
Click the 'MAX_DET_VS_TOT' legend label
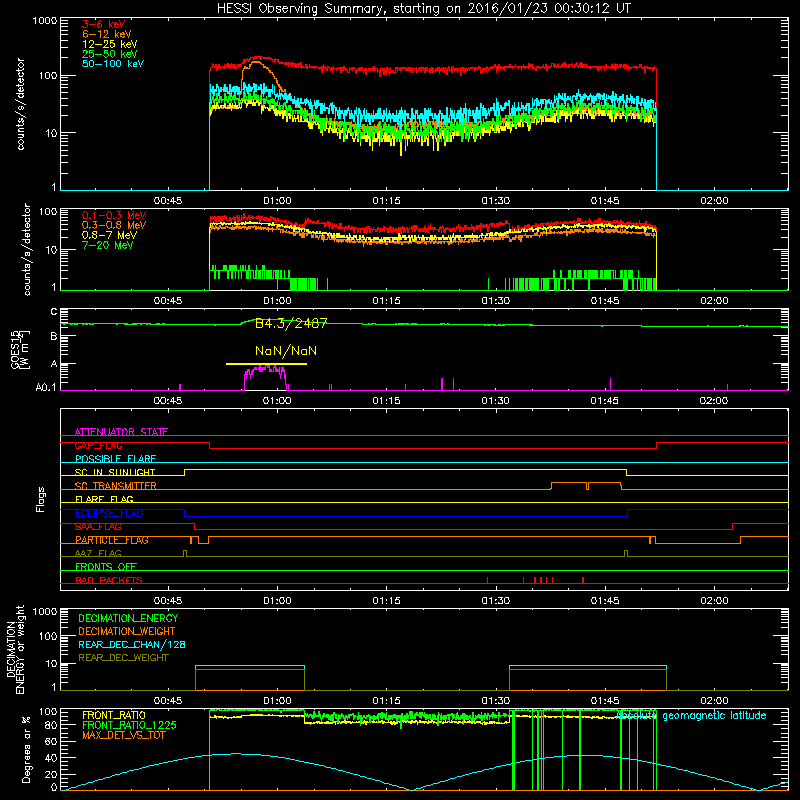tap(124, 735)
